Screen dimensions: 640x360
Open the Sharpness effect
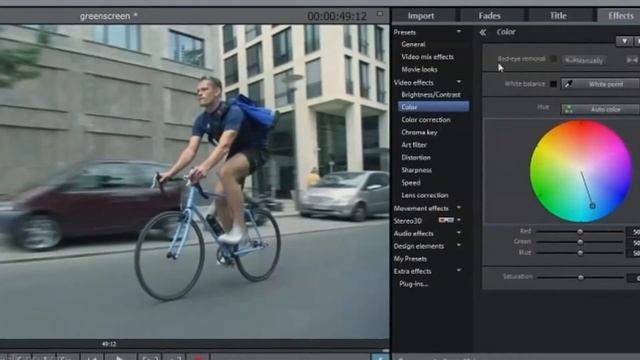pyautogui.click(x=416, y=170)
